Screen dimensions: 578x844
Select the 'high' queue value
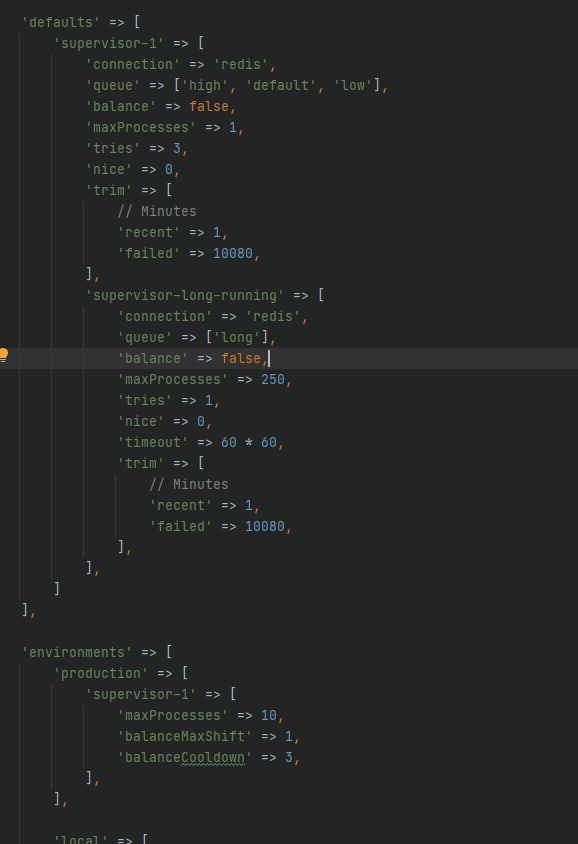pyautogui.click(x=205, y=85)
